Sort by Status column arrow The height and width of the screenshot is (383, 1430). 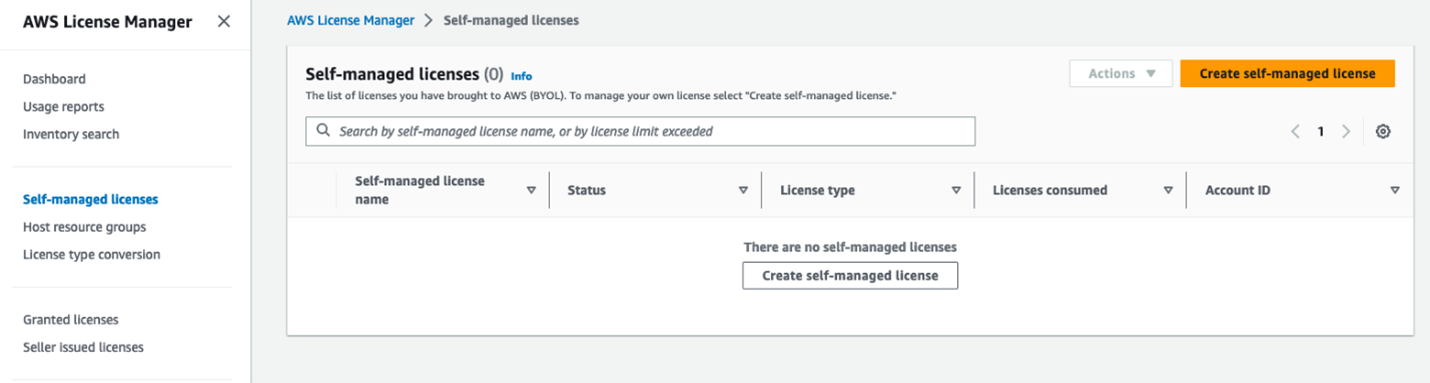coord(743,190)
